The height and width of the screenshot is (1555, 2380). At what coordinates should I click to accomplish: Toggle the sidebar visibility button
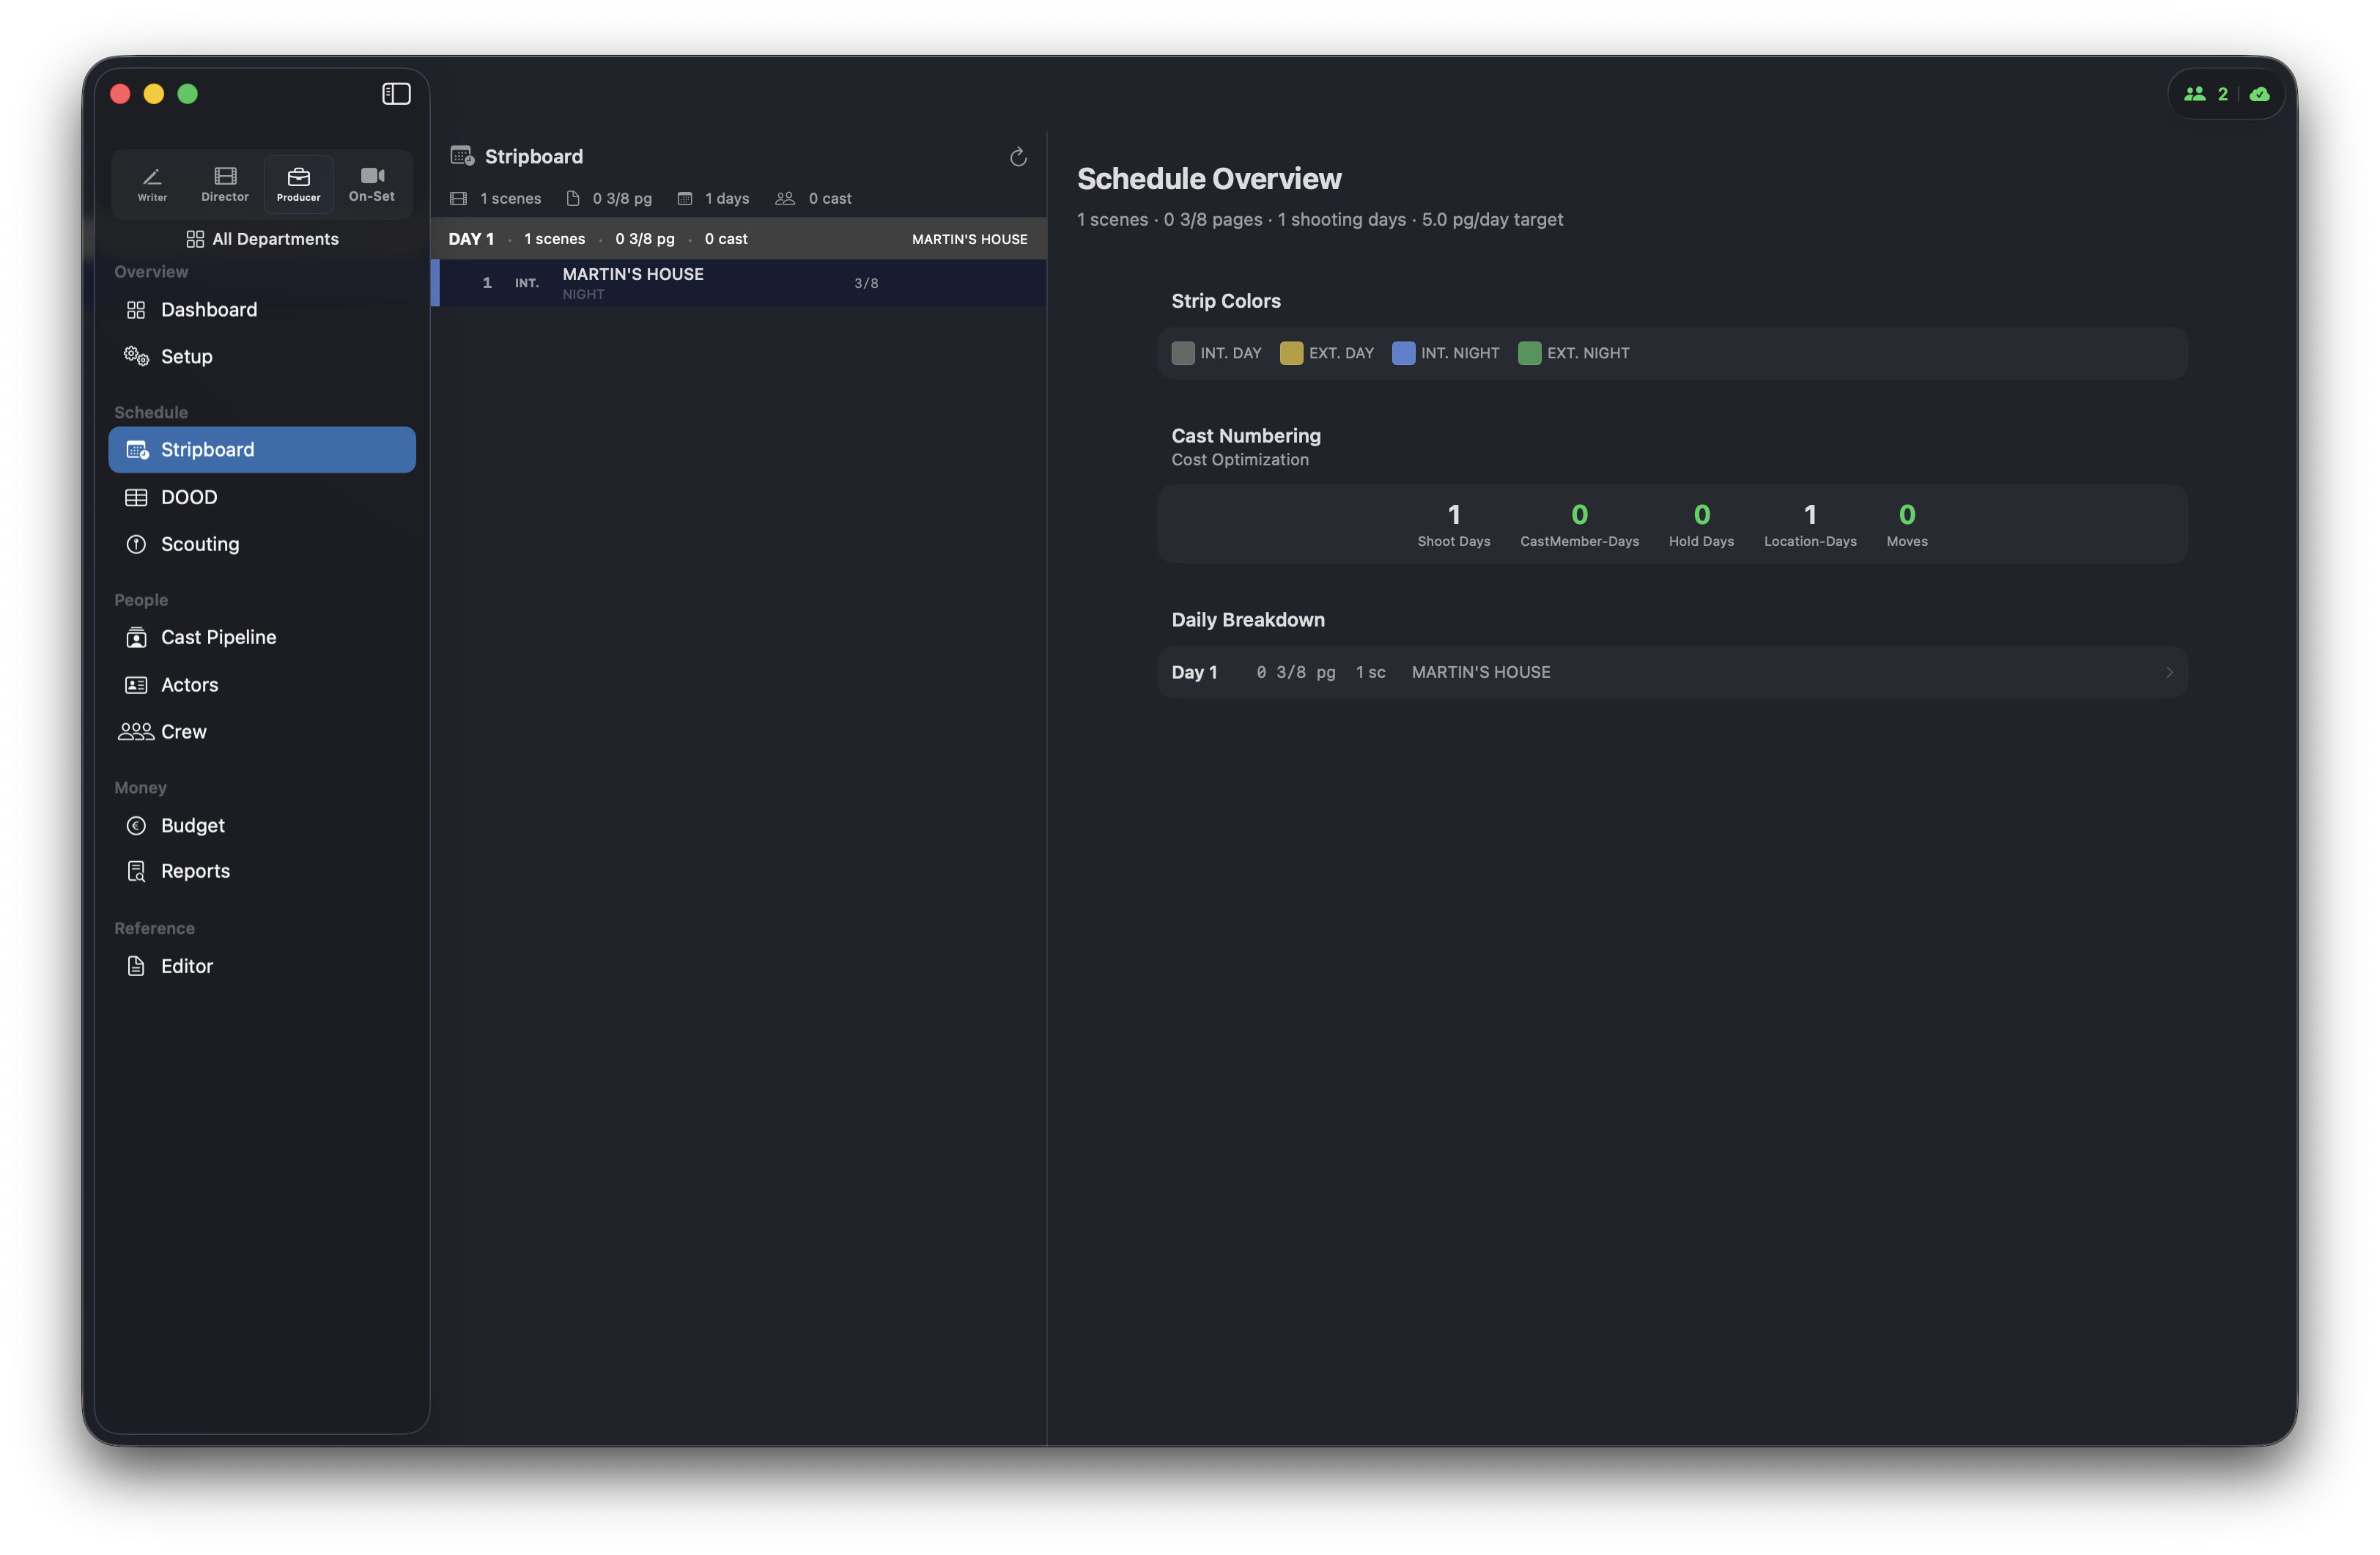pyautogui.click(x=396, y=94)
